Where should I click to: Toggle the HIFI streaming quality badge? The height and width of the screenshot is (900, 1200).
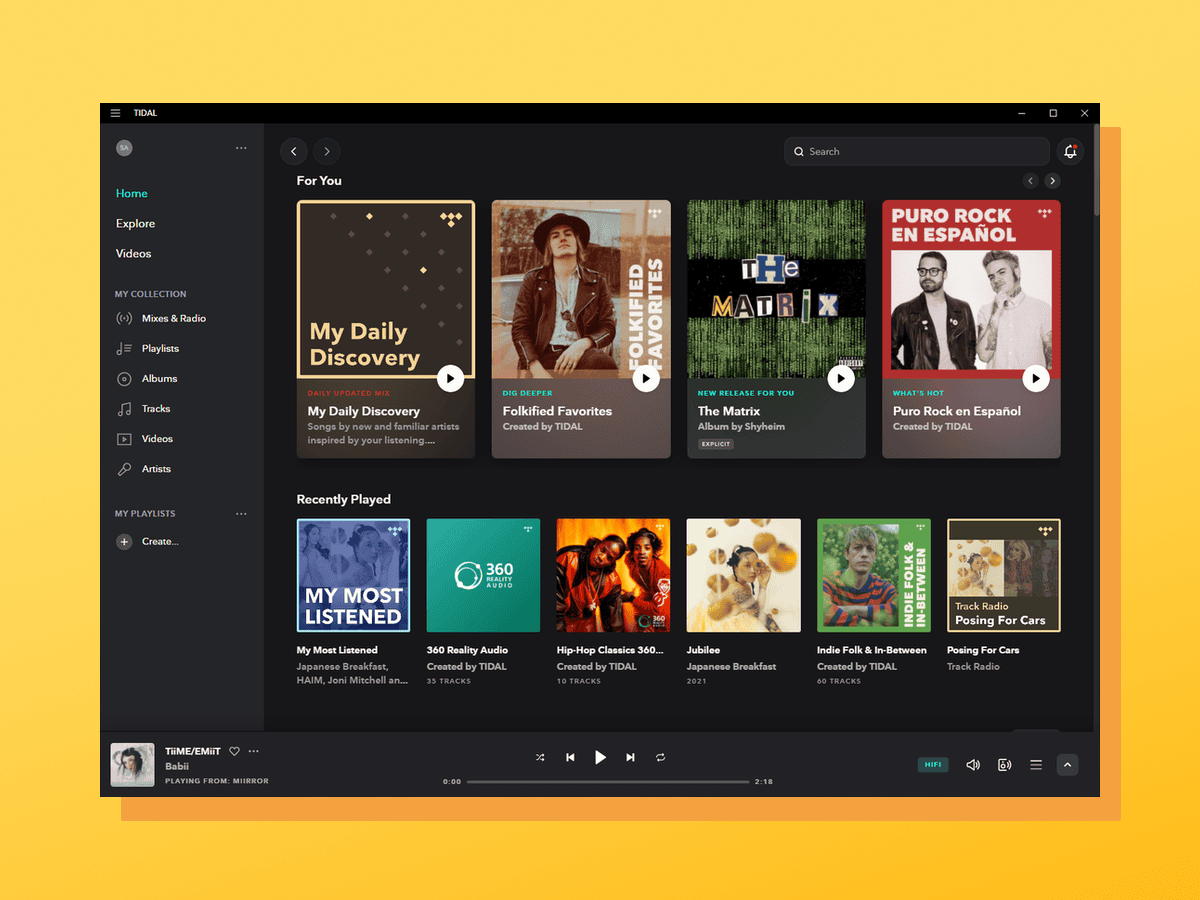[932, 764]
